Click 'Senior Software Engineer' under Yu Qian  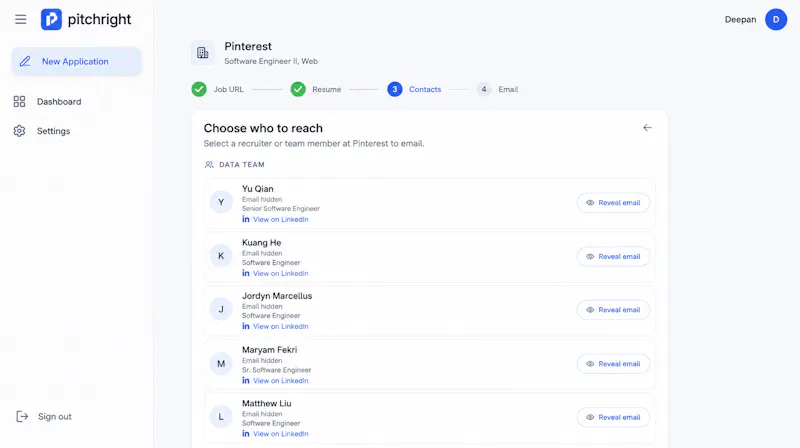coord(281,209)
